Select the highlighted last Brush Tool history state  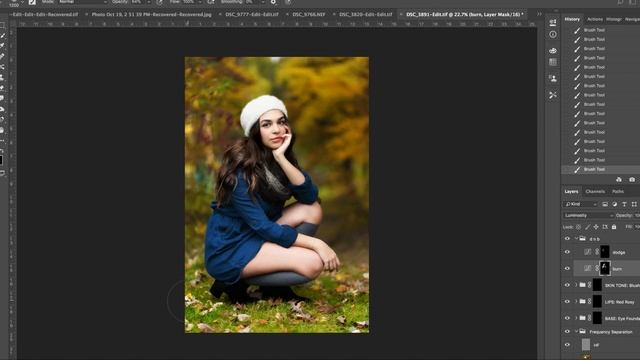tap(600, 169)
